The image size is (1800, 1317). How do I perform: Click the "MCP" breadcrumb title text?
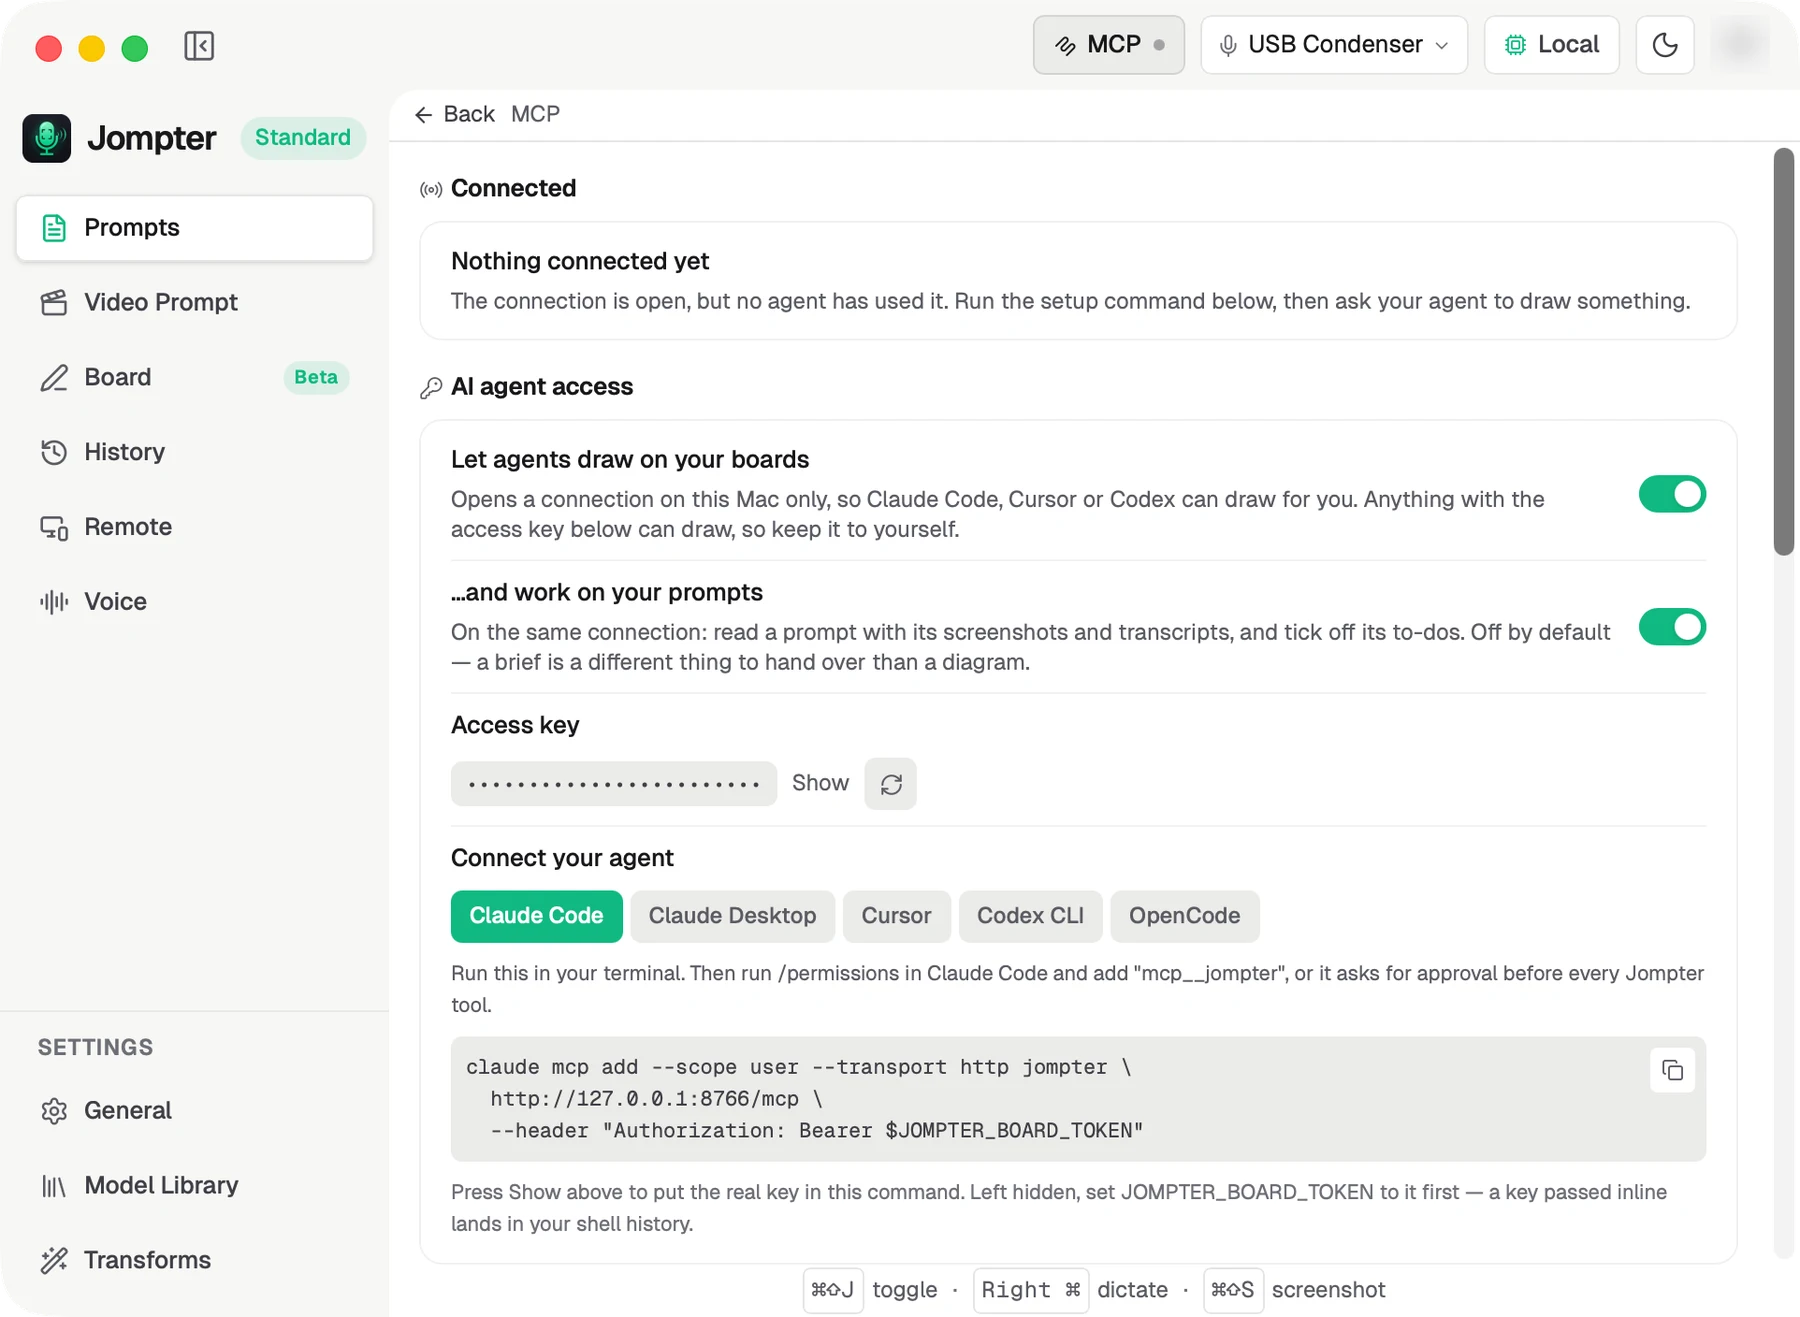pos(535,115)
